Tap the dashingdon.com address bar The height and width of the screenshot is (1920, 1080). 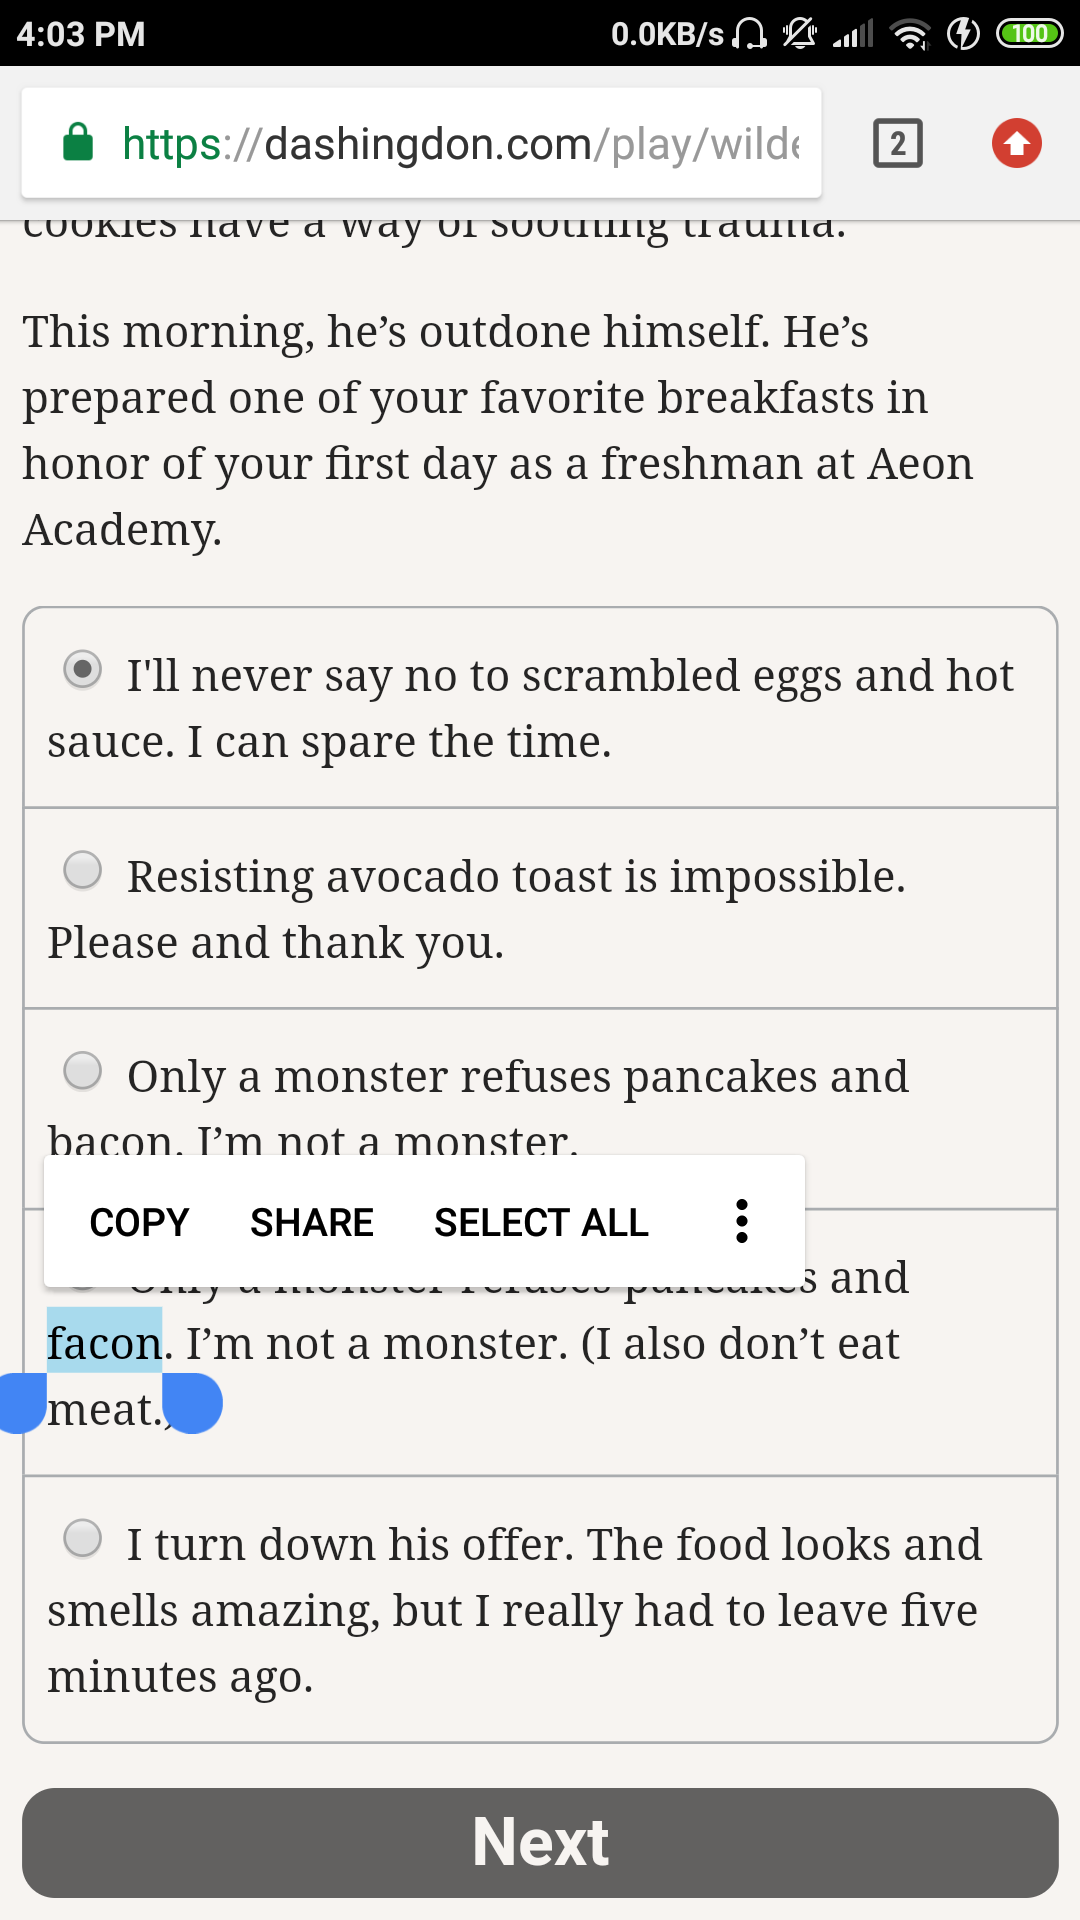click(460, 144)
